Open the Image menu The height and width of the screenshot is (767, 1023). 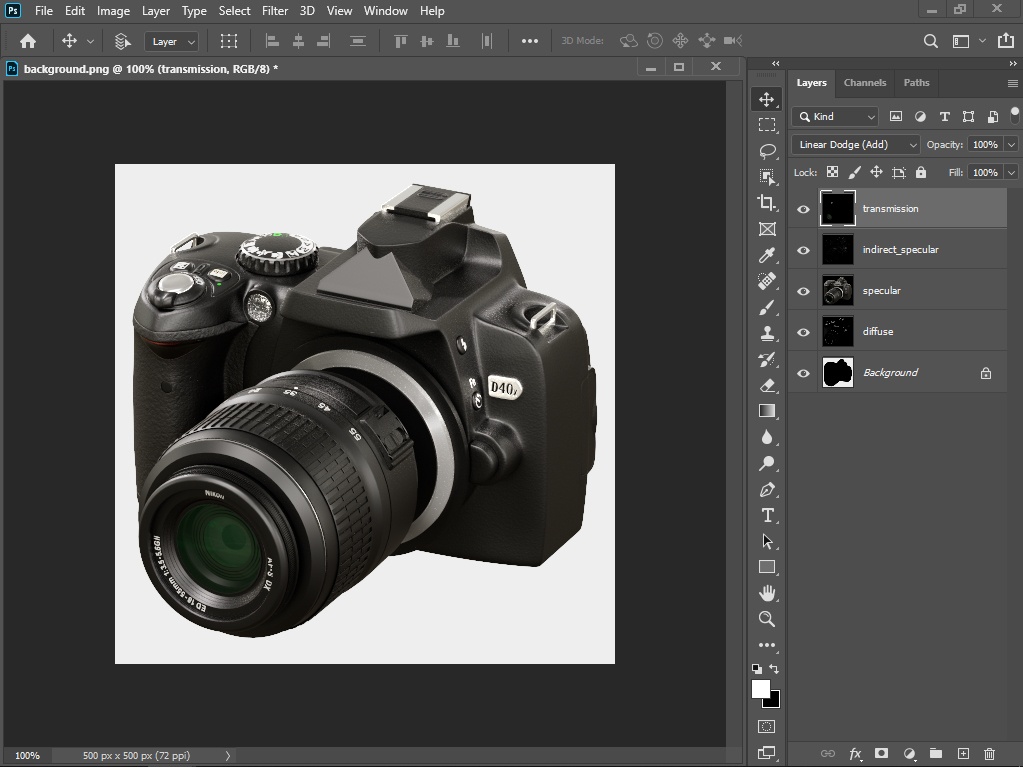click(x=113, y=10)
